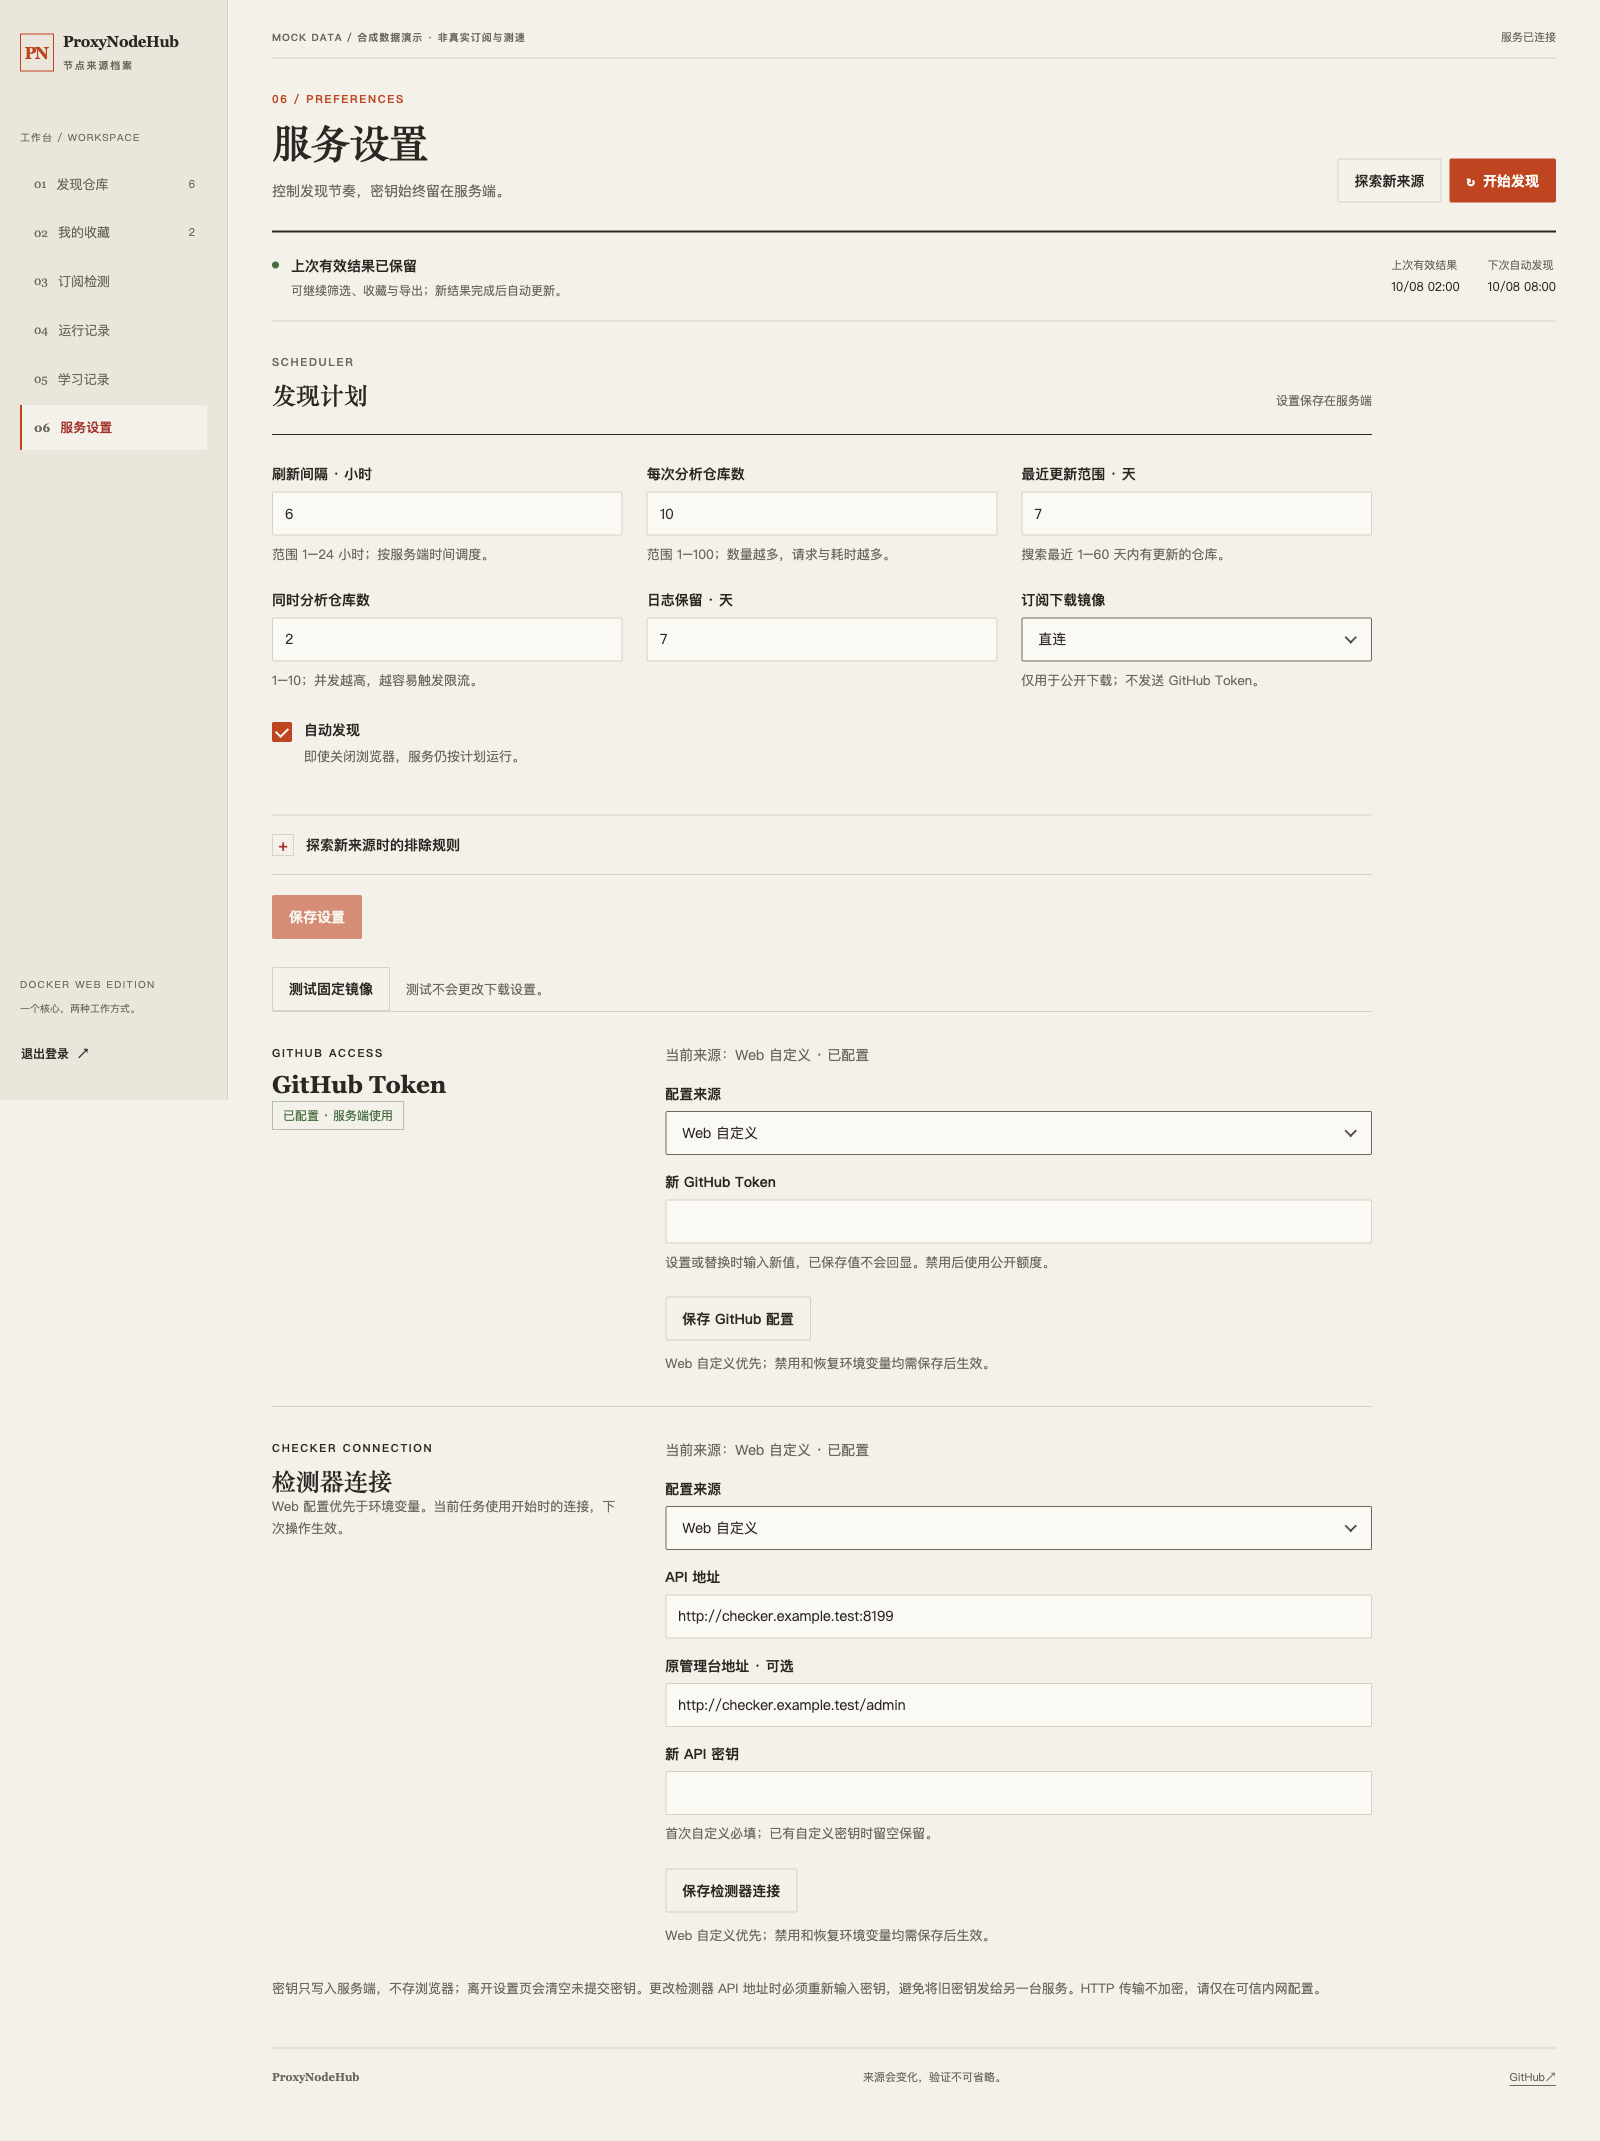The width and height of the screenshot is (1600, 2141).
Task: Click the 新 GitHub Token field
Action: [x=1018, y=1221]
